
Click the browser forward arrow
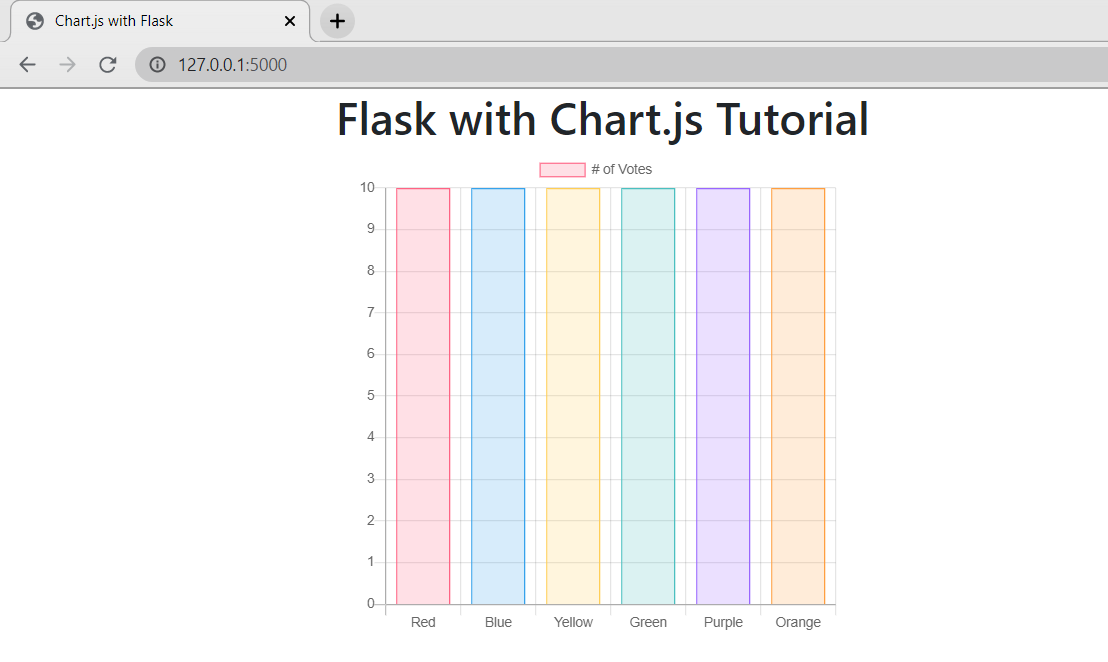(67, 65)
